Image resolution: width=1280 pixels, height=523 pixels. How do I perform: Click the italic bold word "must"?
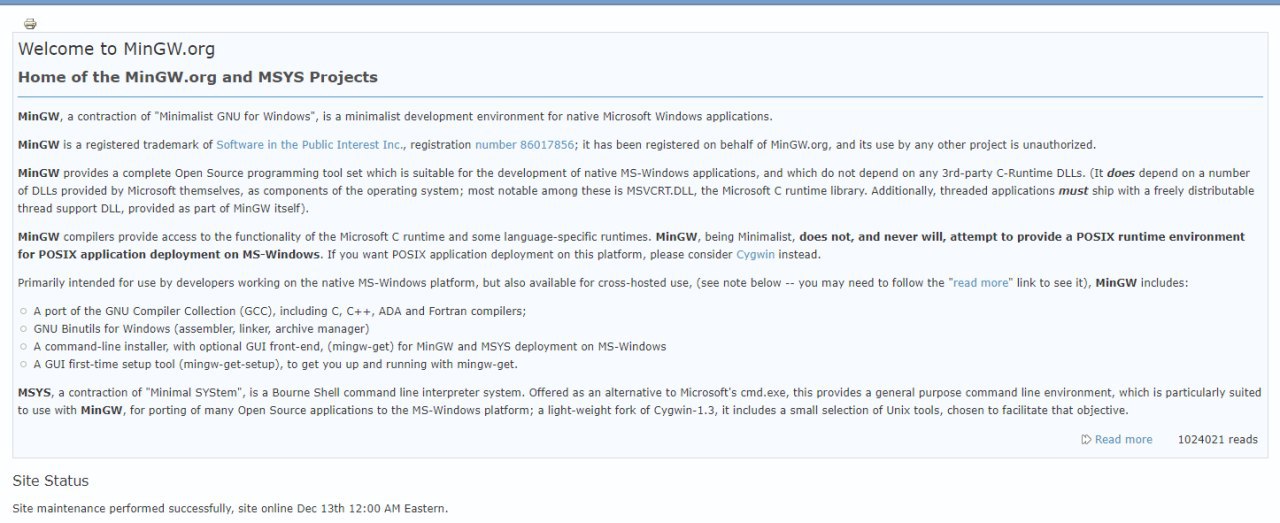[1073, 191]
